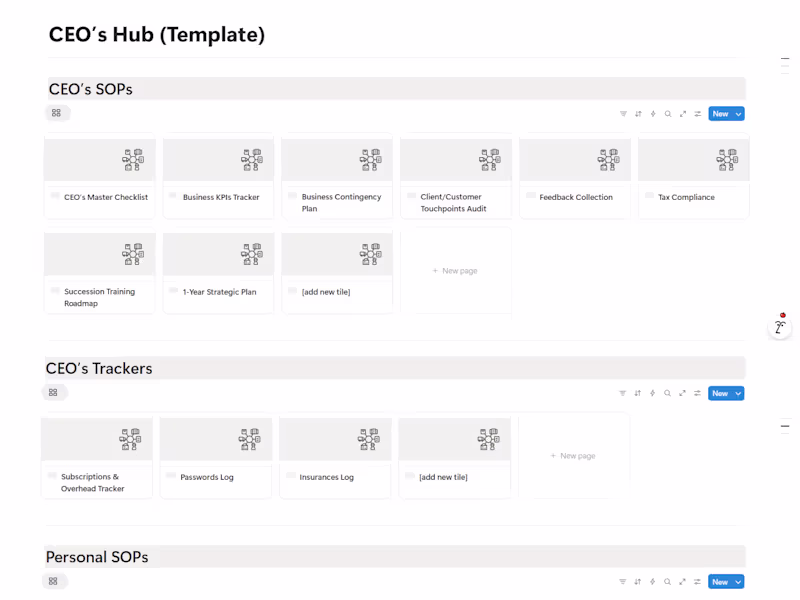This screenshot has width=800, height=600.
Task: Open search in the Personal SOPs toolbar
Action: point(668,581)
